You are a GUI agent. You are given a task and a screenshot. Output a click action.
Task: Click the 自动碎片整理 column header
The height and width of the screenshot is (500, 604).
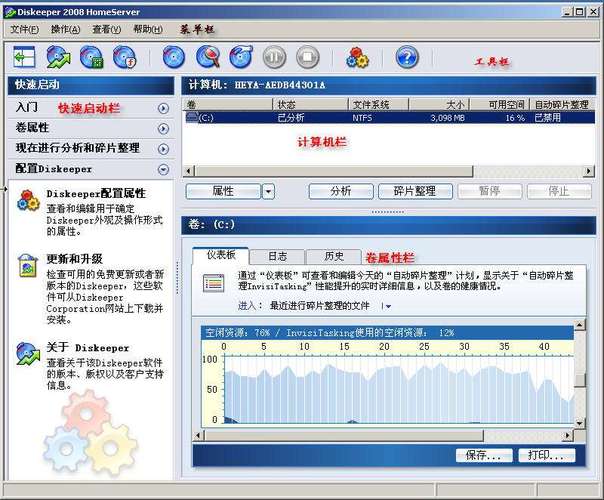(x=563, y=104)
